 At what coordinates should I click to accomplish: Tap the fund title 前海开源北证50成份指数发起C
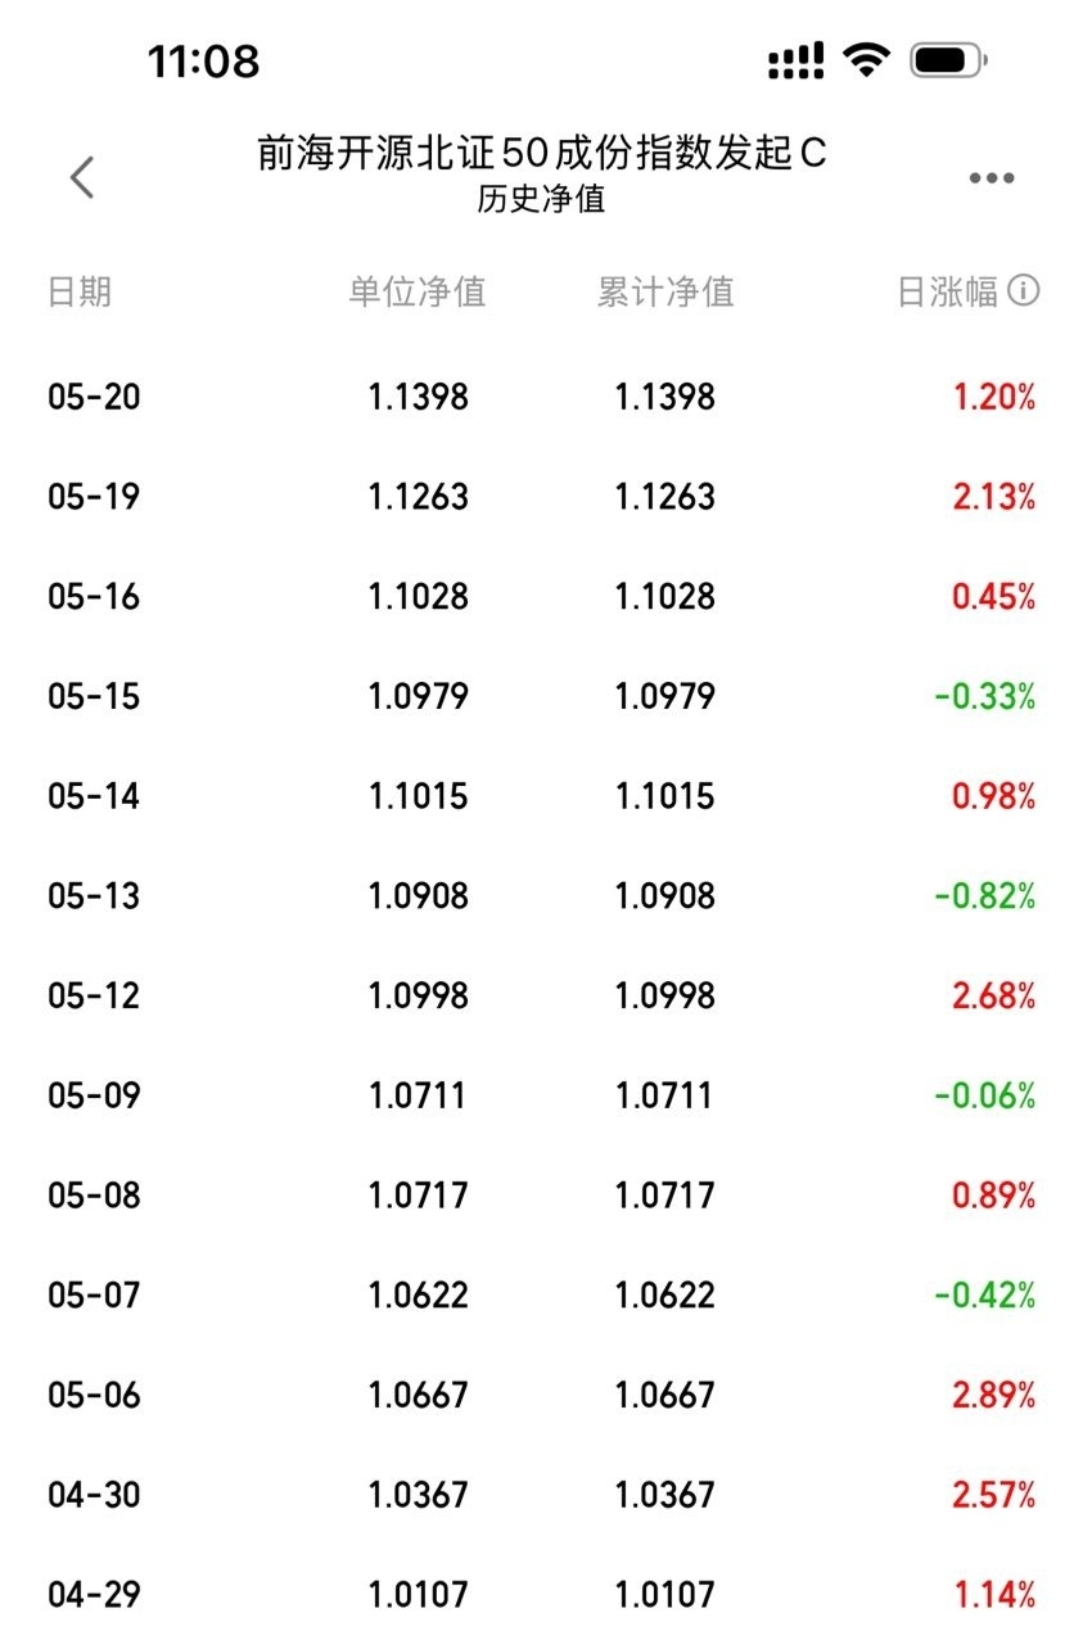click(x=541, y=153)
